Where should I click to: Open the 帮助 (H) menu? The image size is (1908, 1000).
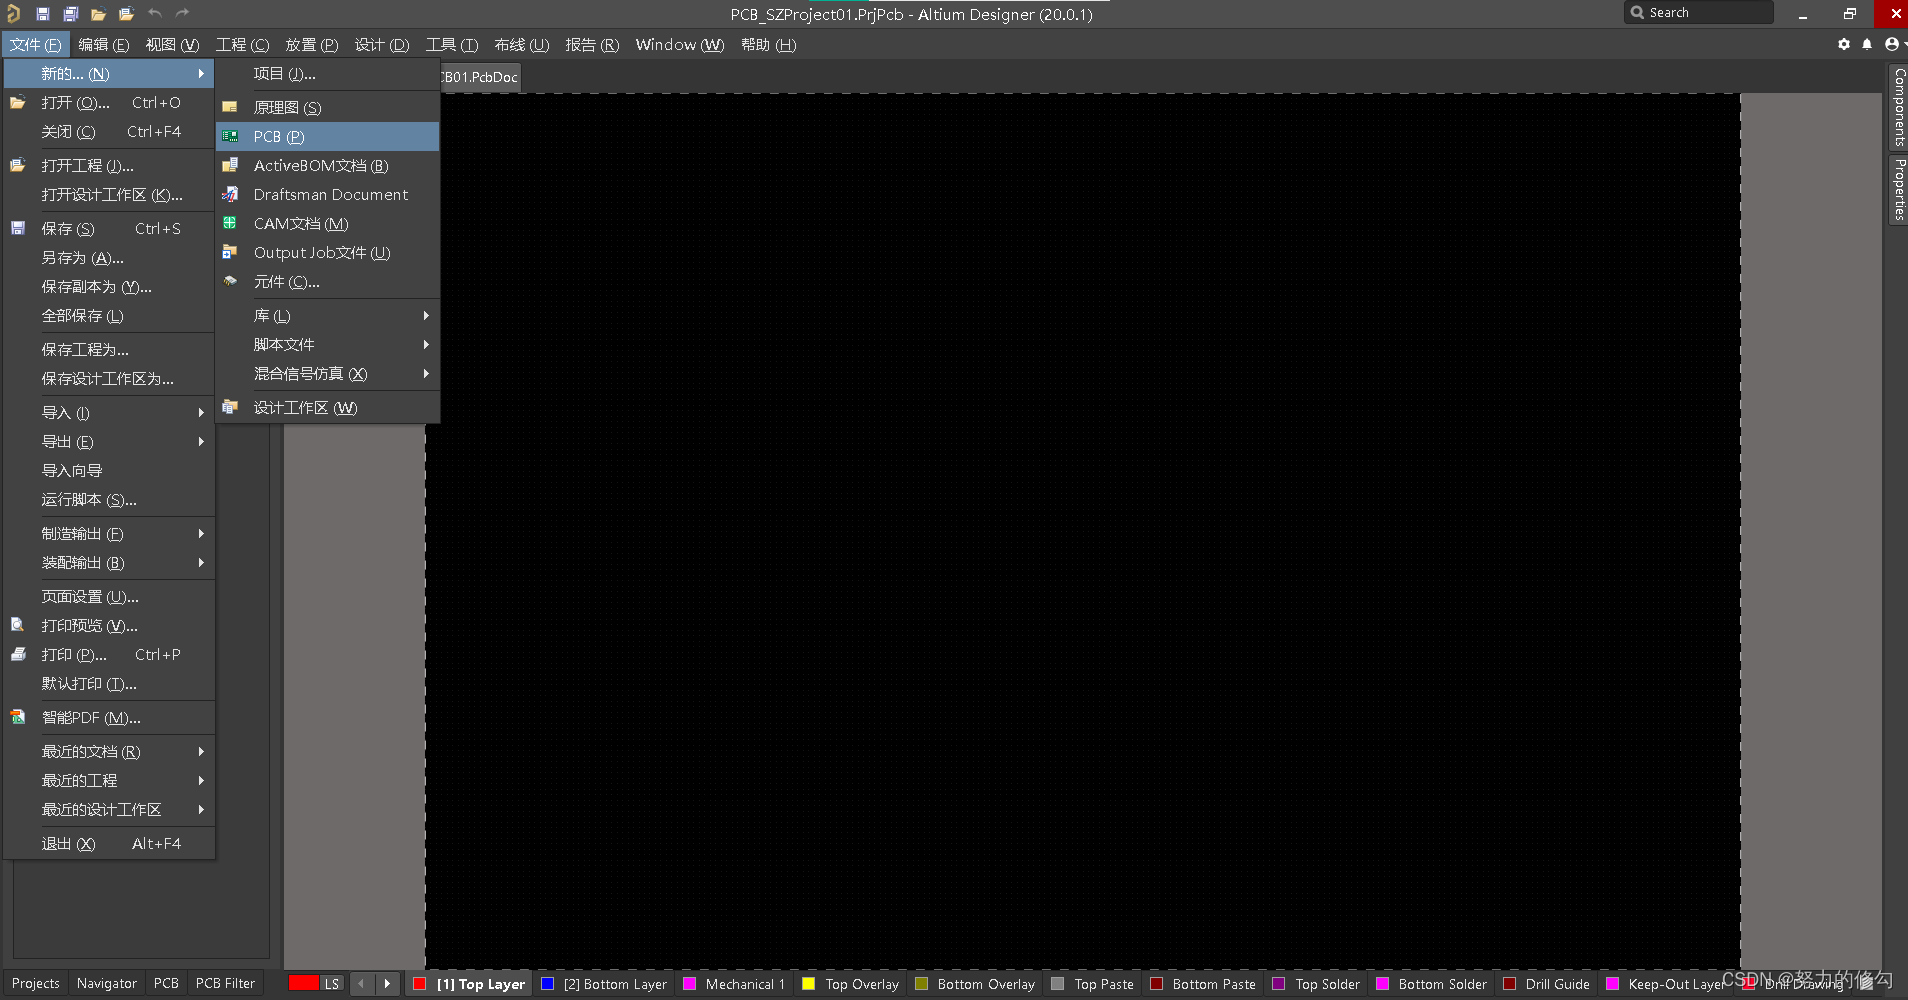pyautogui.click(x=768, y=44)
